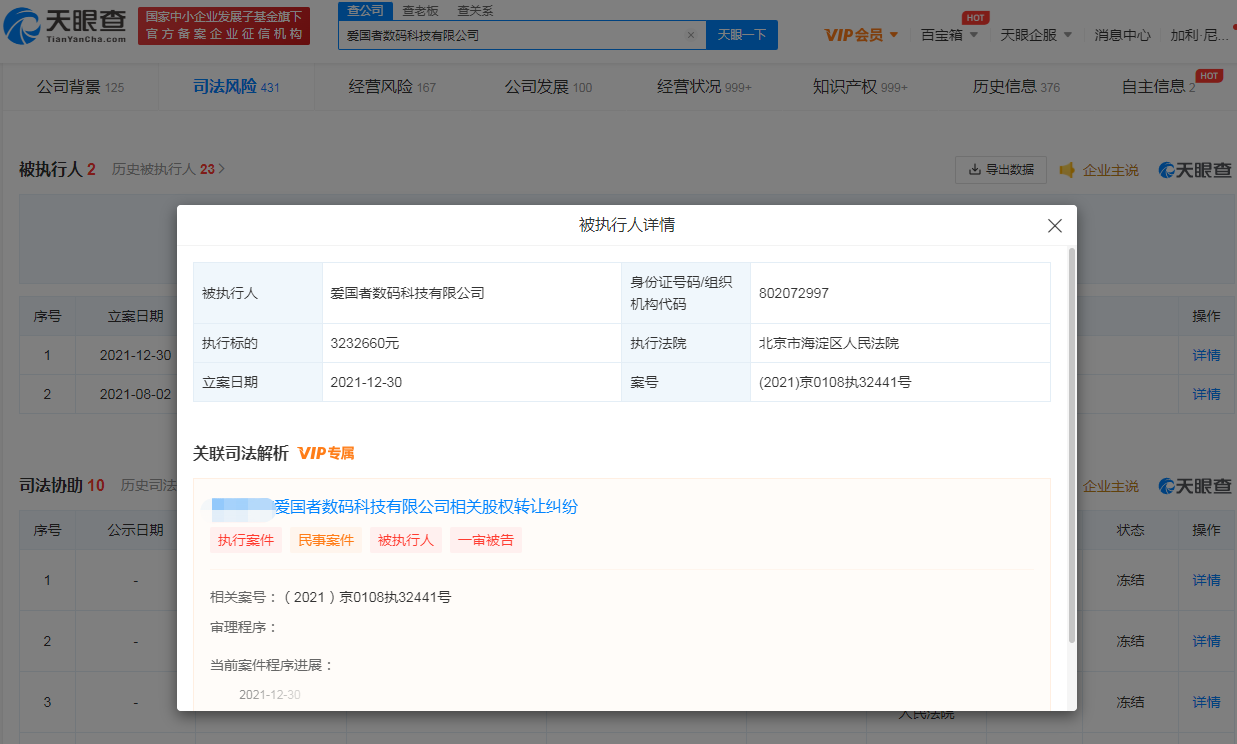Open the 经营状况 tab

click(704, 87)
